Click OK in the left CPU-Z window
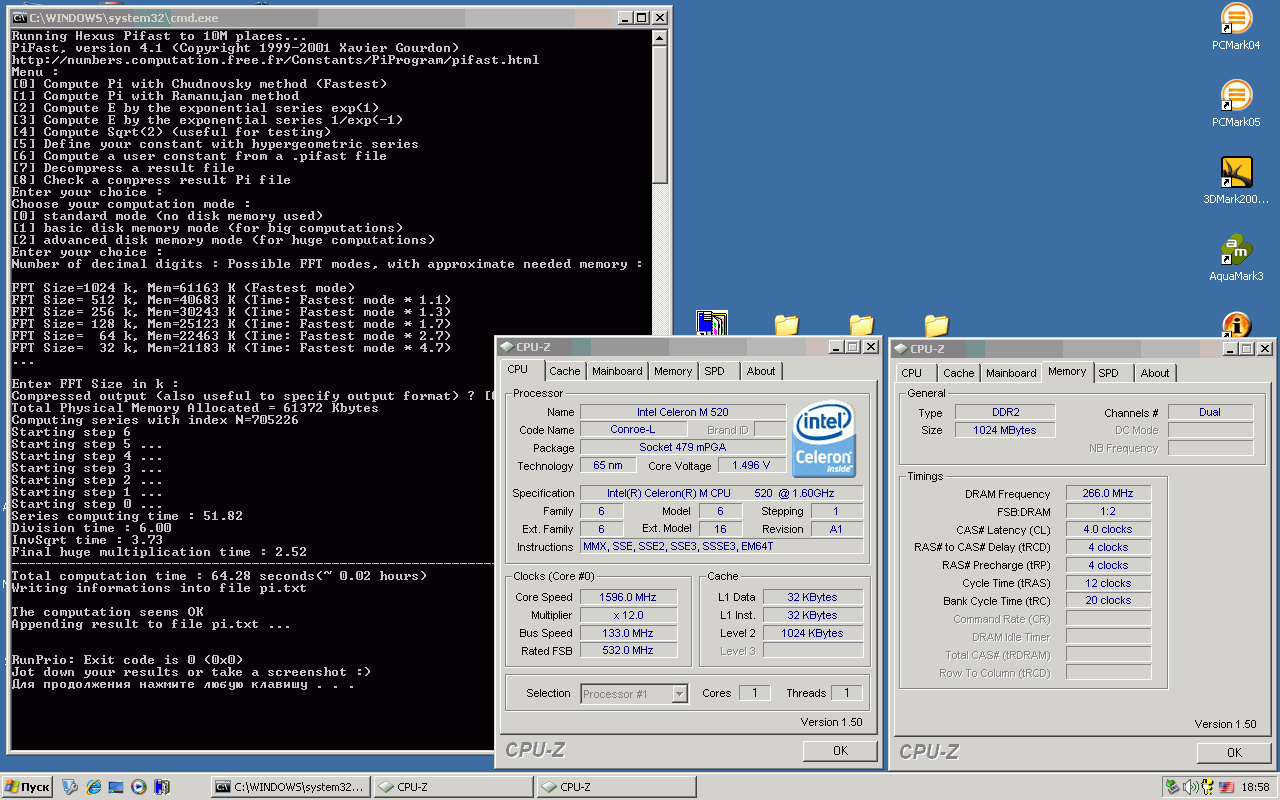1280x800 pixels. click(x=840, y=750)
